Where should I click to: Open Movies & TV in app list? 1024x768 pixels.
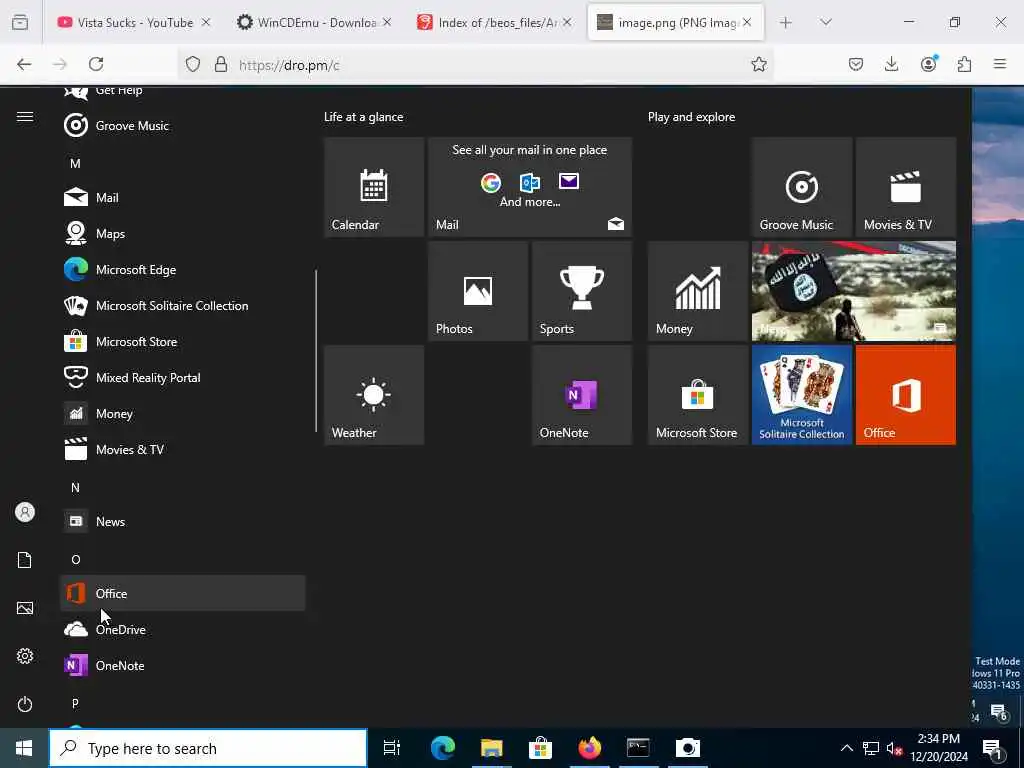point(183,449)
